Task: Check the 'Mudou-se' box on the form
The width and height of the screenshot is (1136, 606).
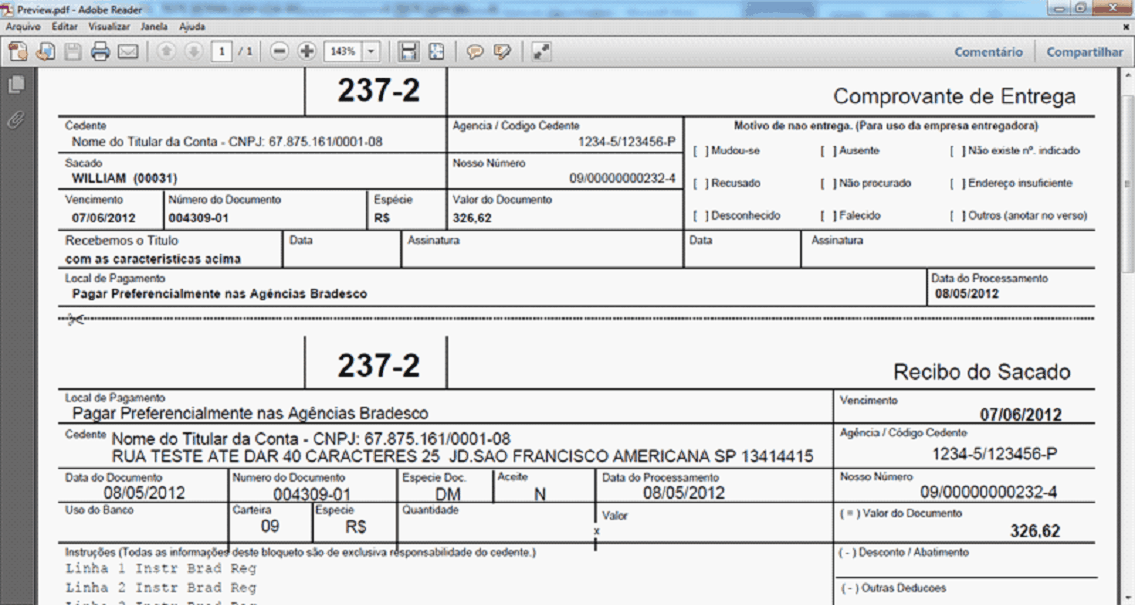Action: tap(699, 151)
